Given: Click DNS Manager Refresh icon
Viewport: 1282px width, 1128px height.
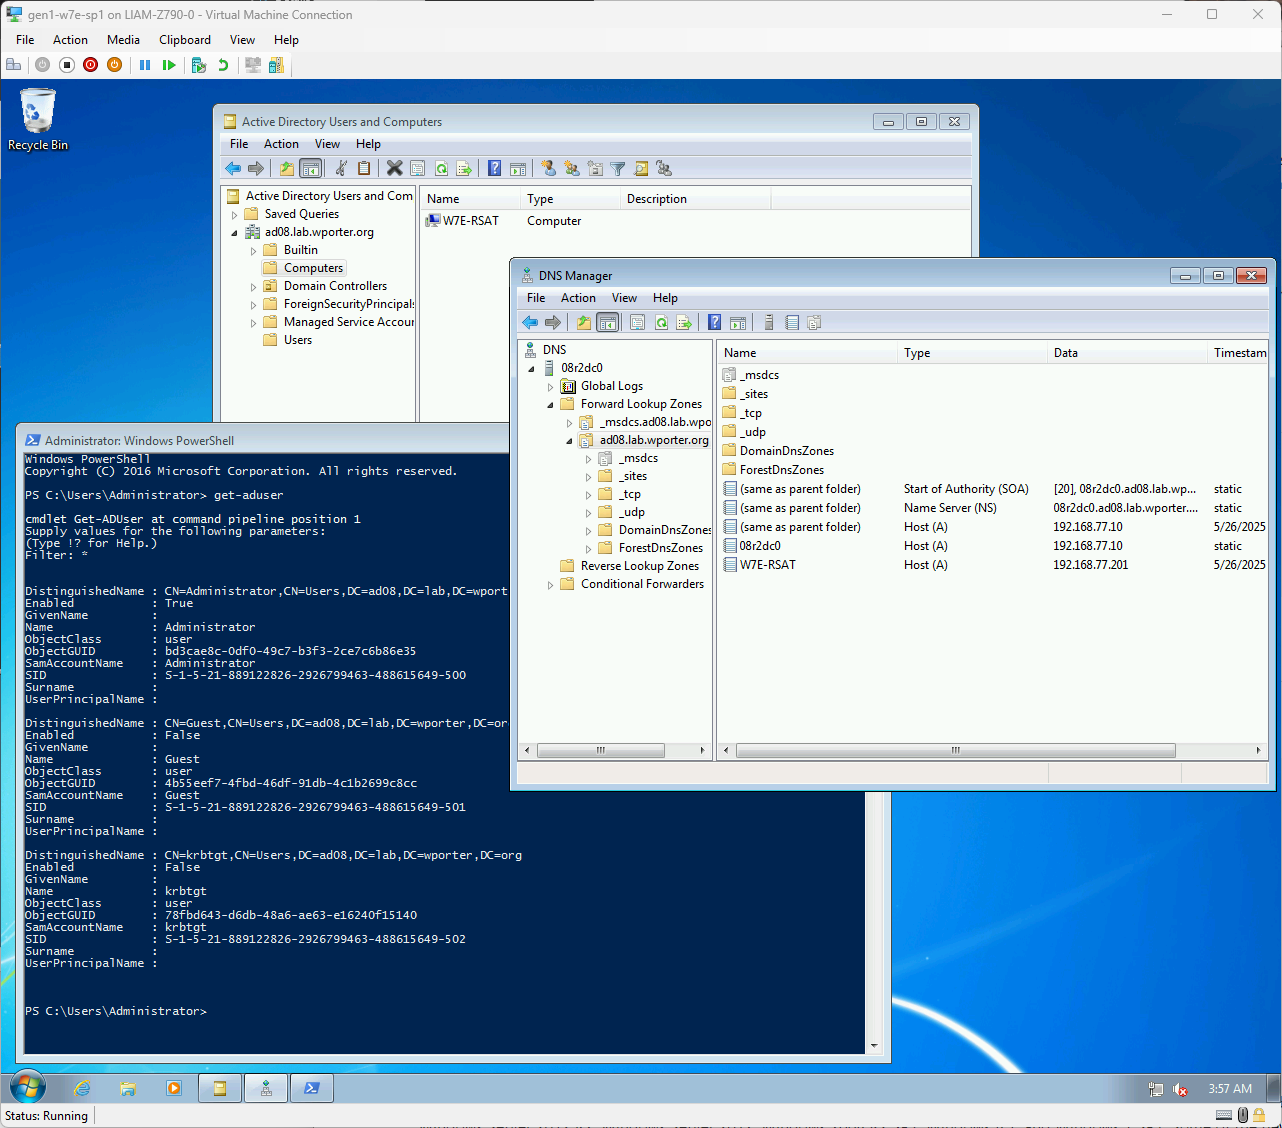Looking at the screenshot, I should pyautogui.click(x=661, y=322).
